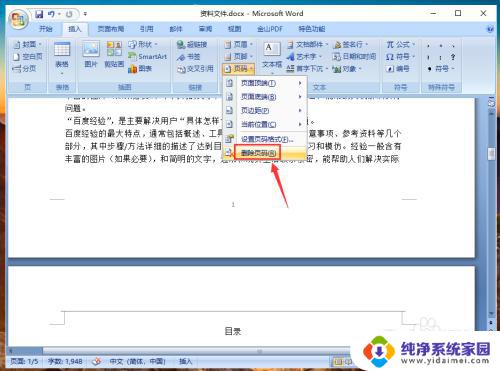Choose 删除页码 to remove page numbers

[x=265, y=153]
